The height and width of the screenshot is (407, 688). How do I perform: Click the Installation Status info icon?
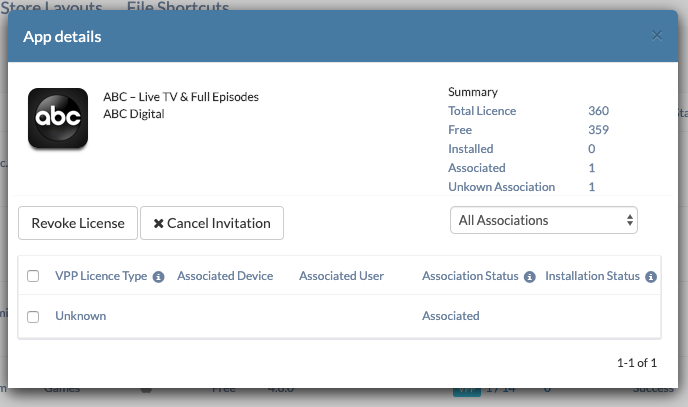(x=651, y=277)
